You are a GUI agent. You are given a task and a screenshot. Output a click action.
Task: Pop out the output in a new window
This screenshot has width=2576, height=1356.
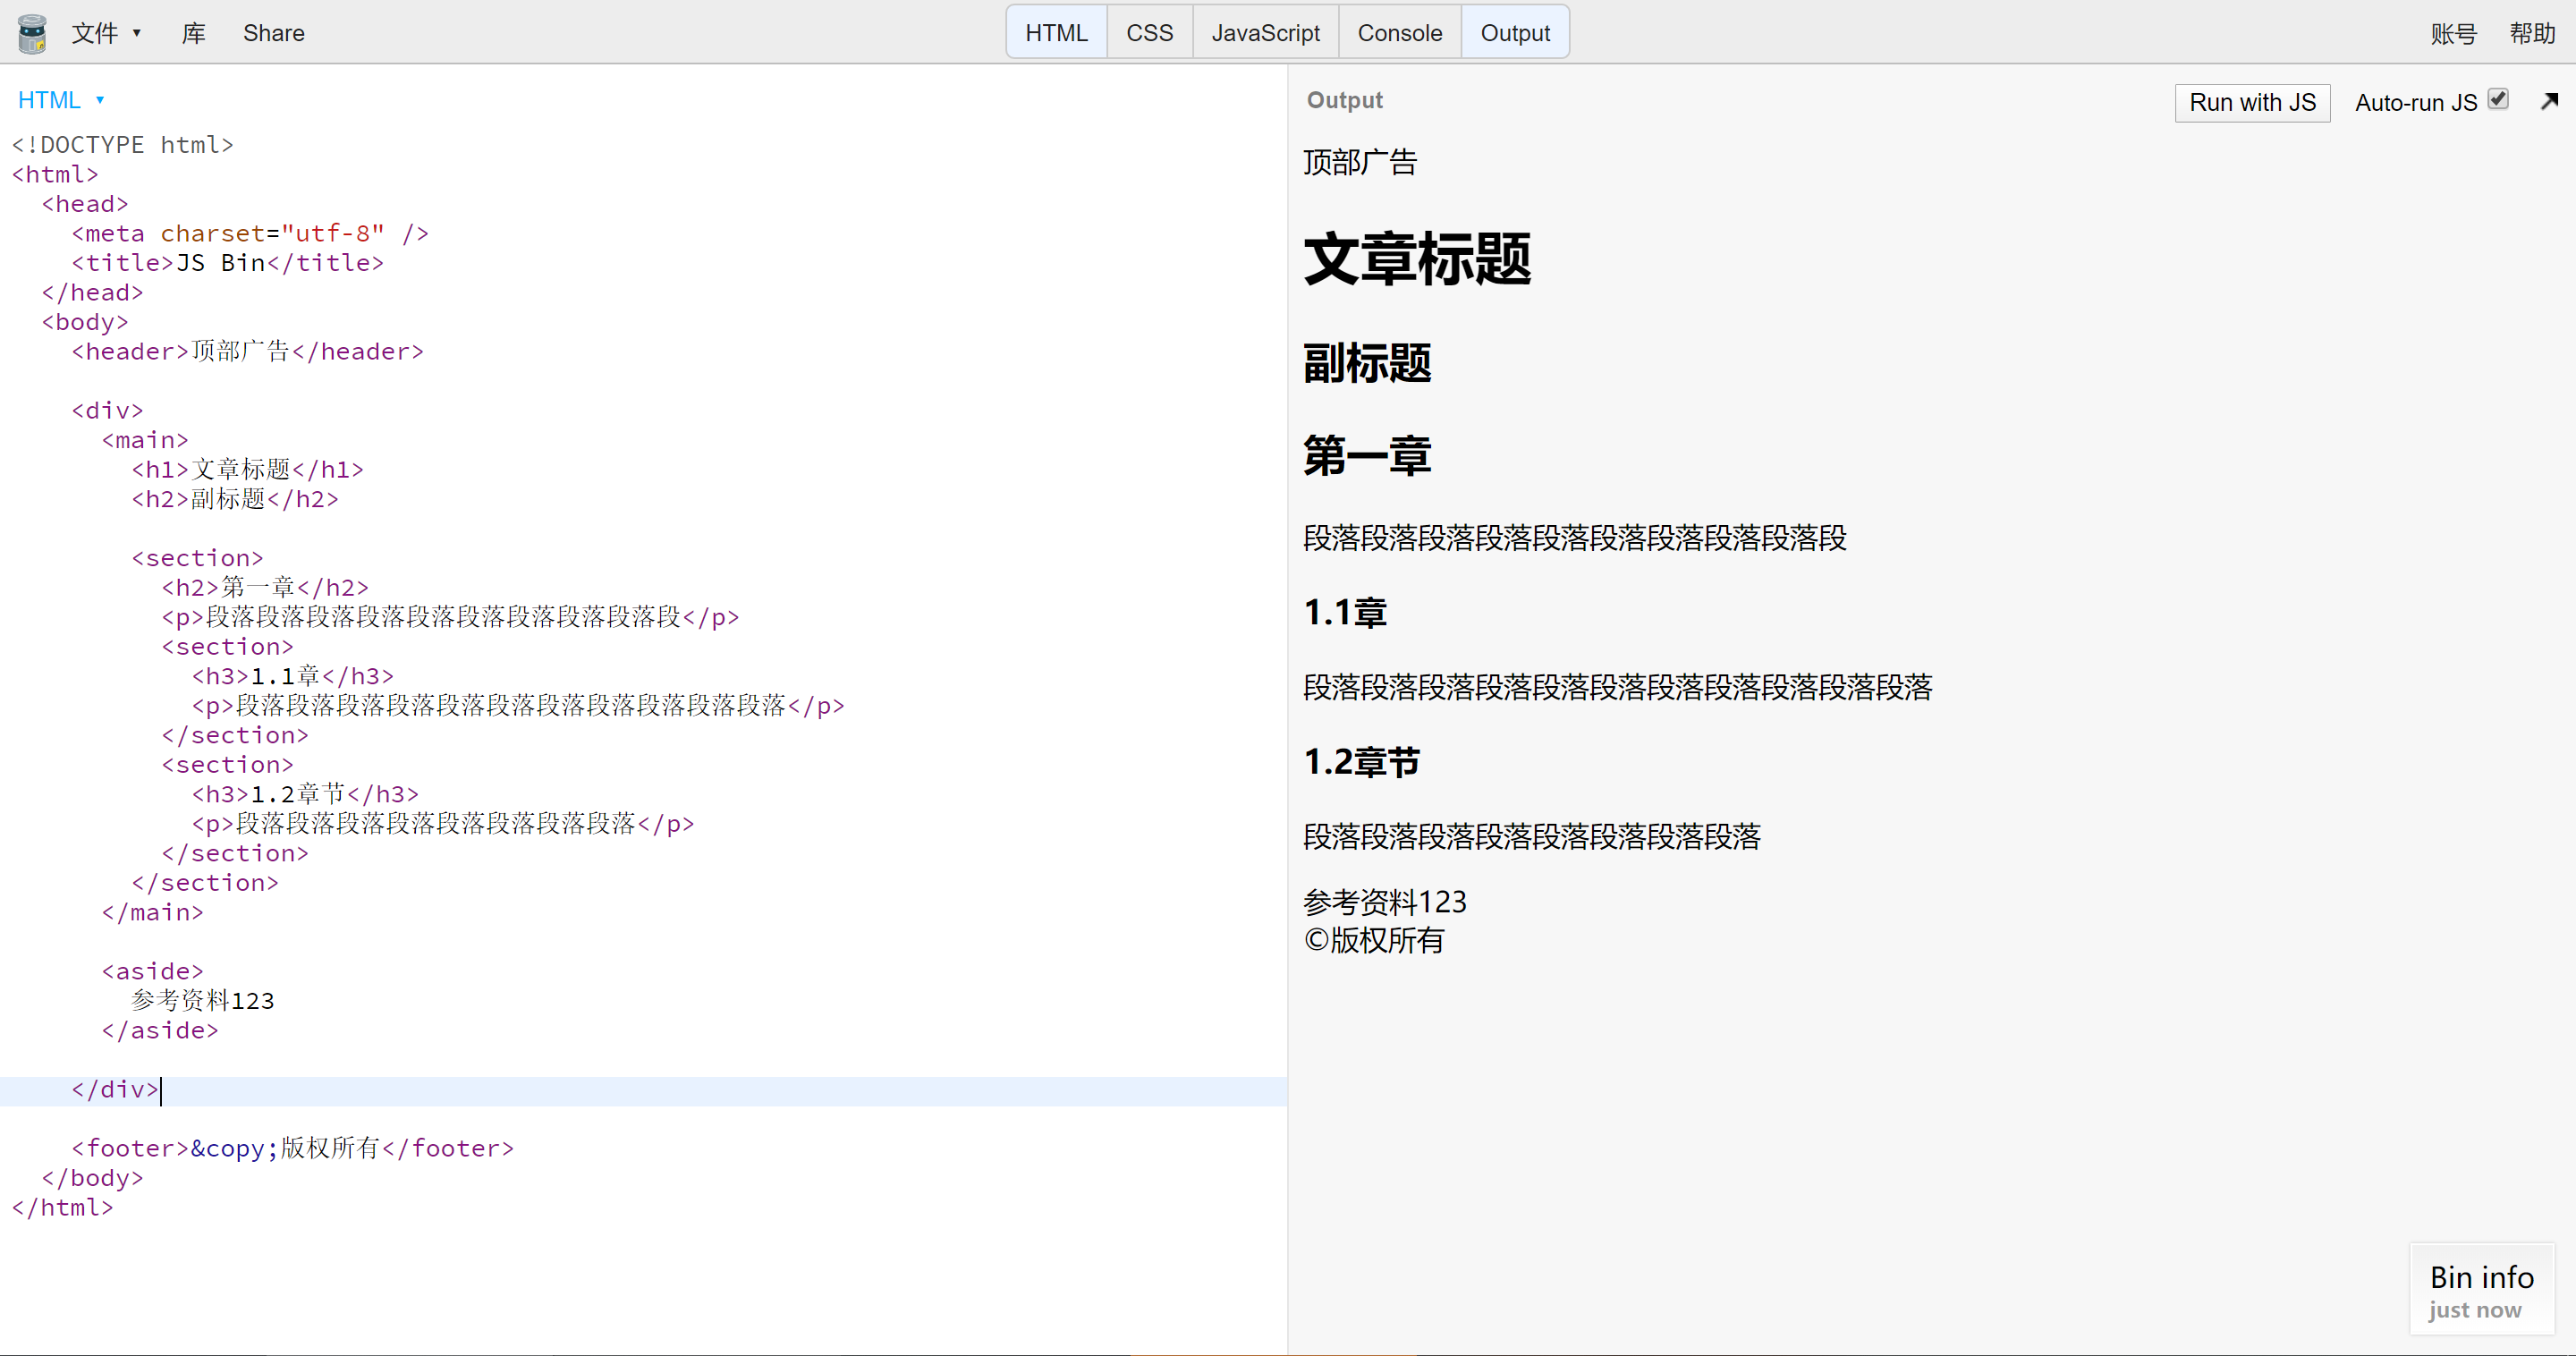[x=2549, y=101]
